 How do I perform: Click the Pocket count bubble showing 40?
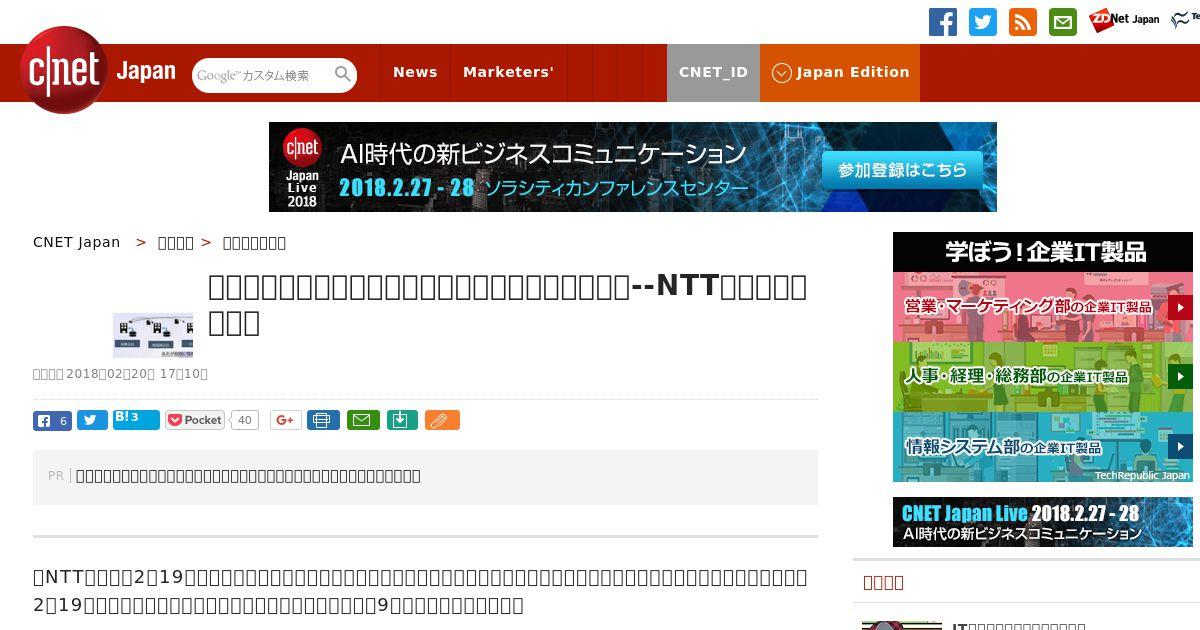pos(244,420)
